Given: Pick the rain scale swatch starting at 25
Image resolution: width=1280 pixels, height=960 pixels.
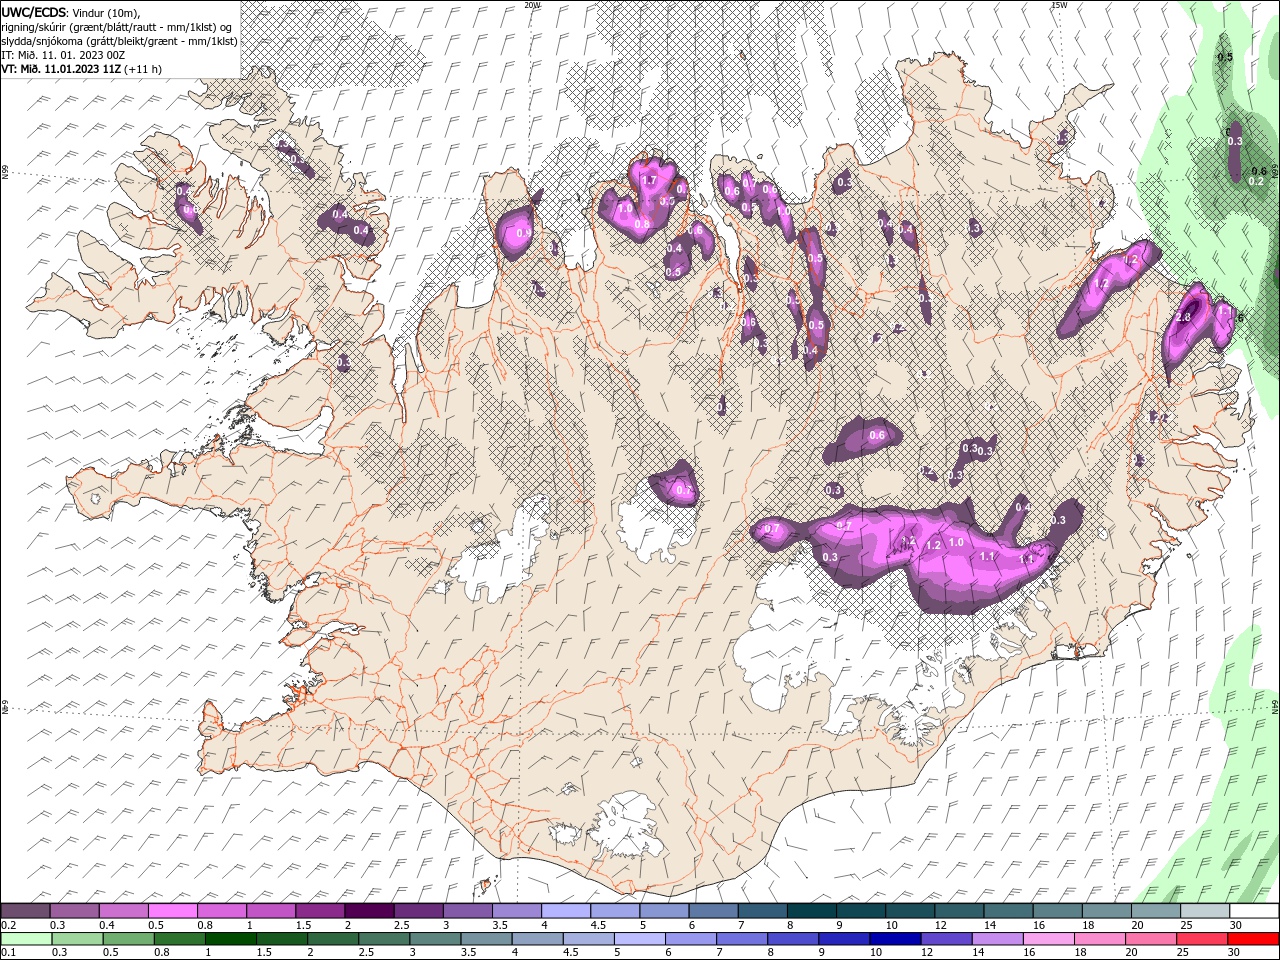Looking at the screenshot, I should (1203, 939).
